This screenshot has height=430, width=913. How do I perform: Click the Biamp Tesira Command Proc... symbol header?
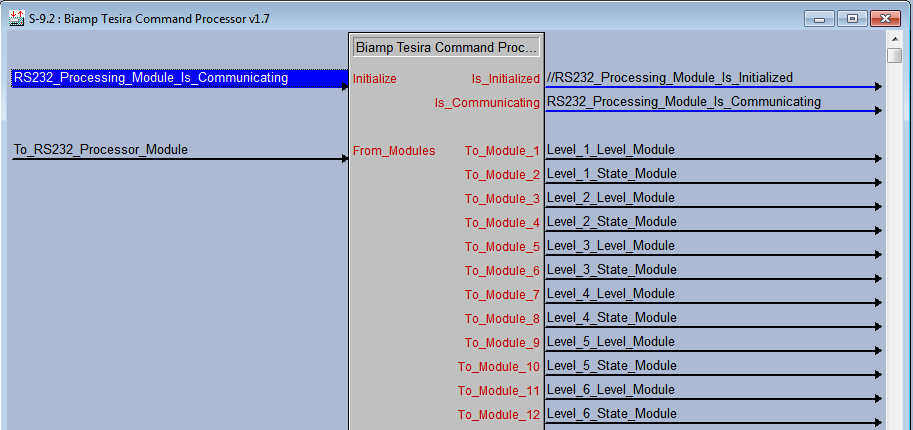446,47
